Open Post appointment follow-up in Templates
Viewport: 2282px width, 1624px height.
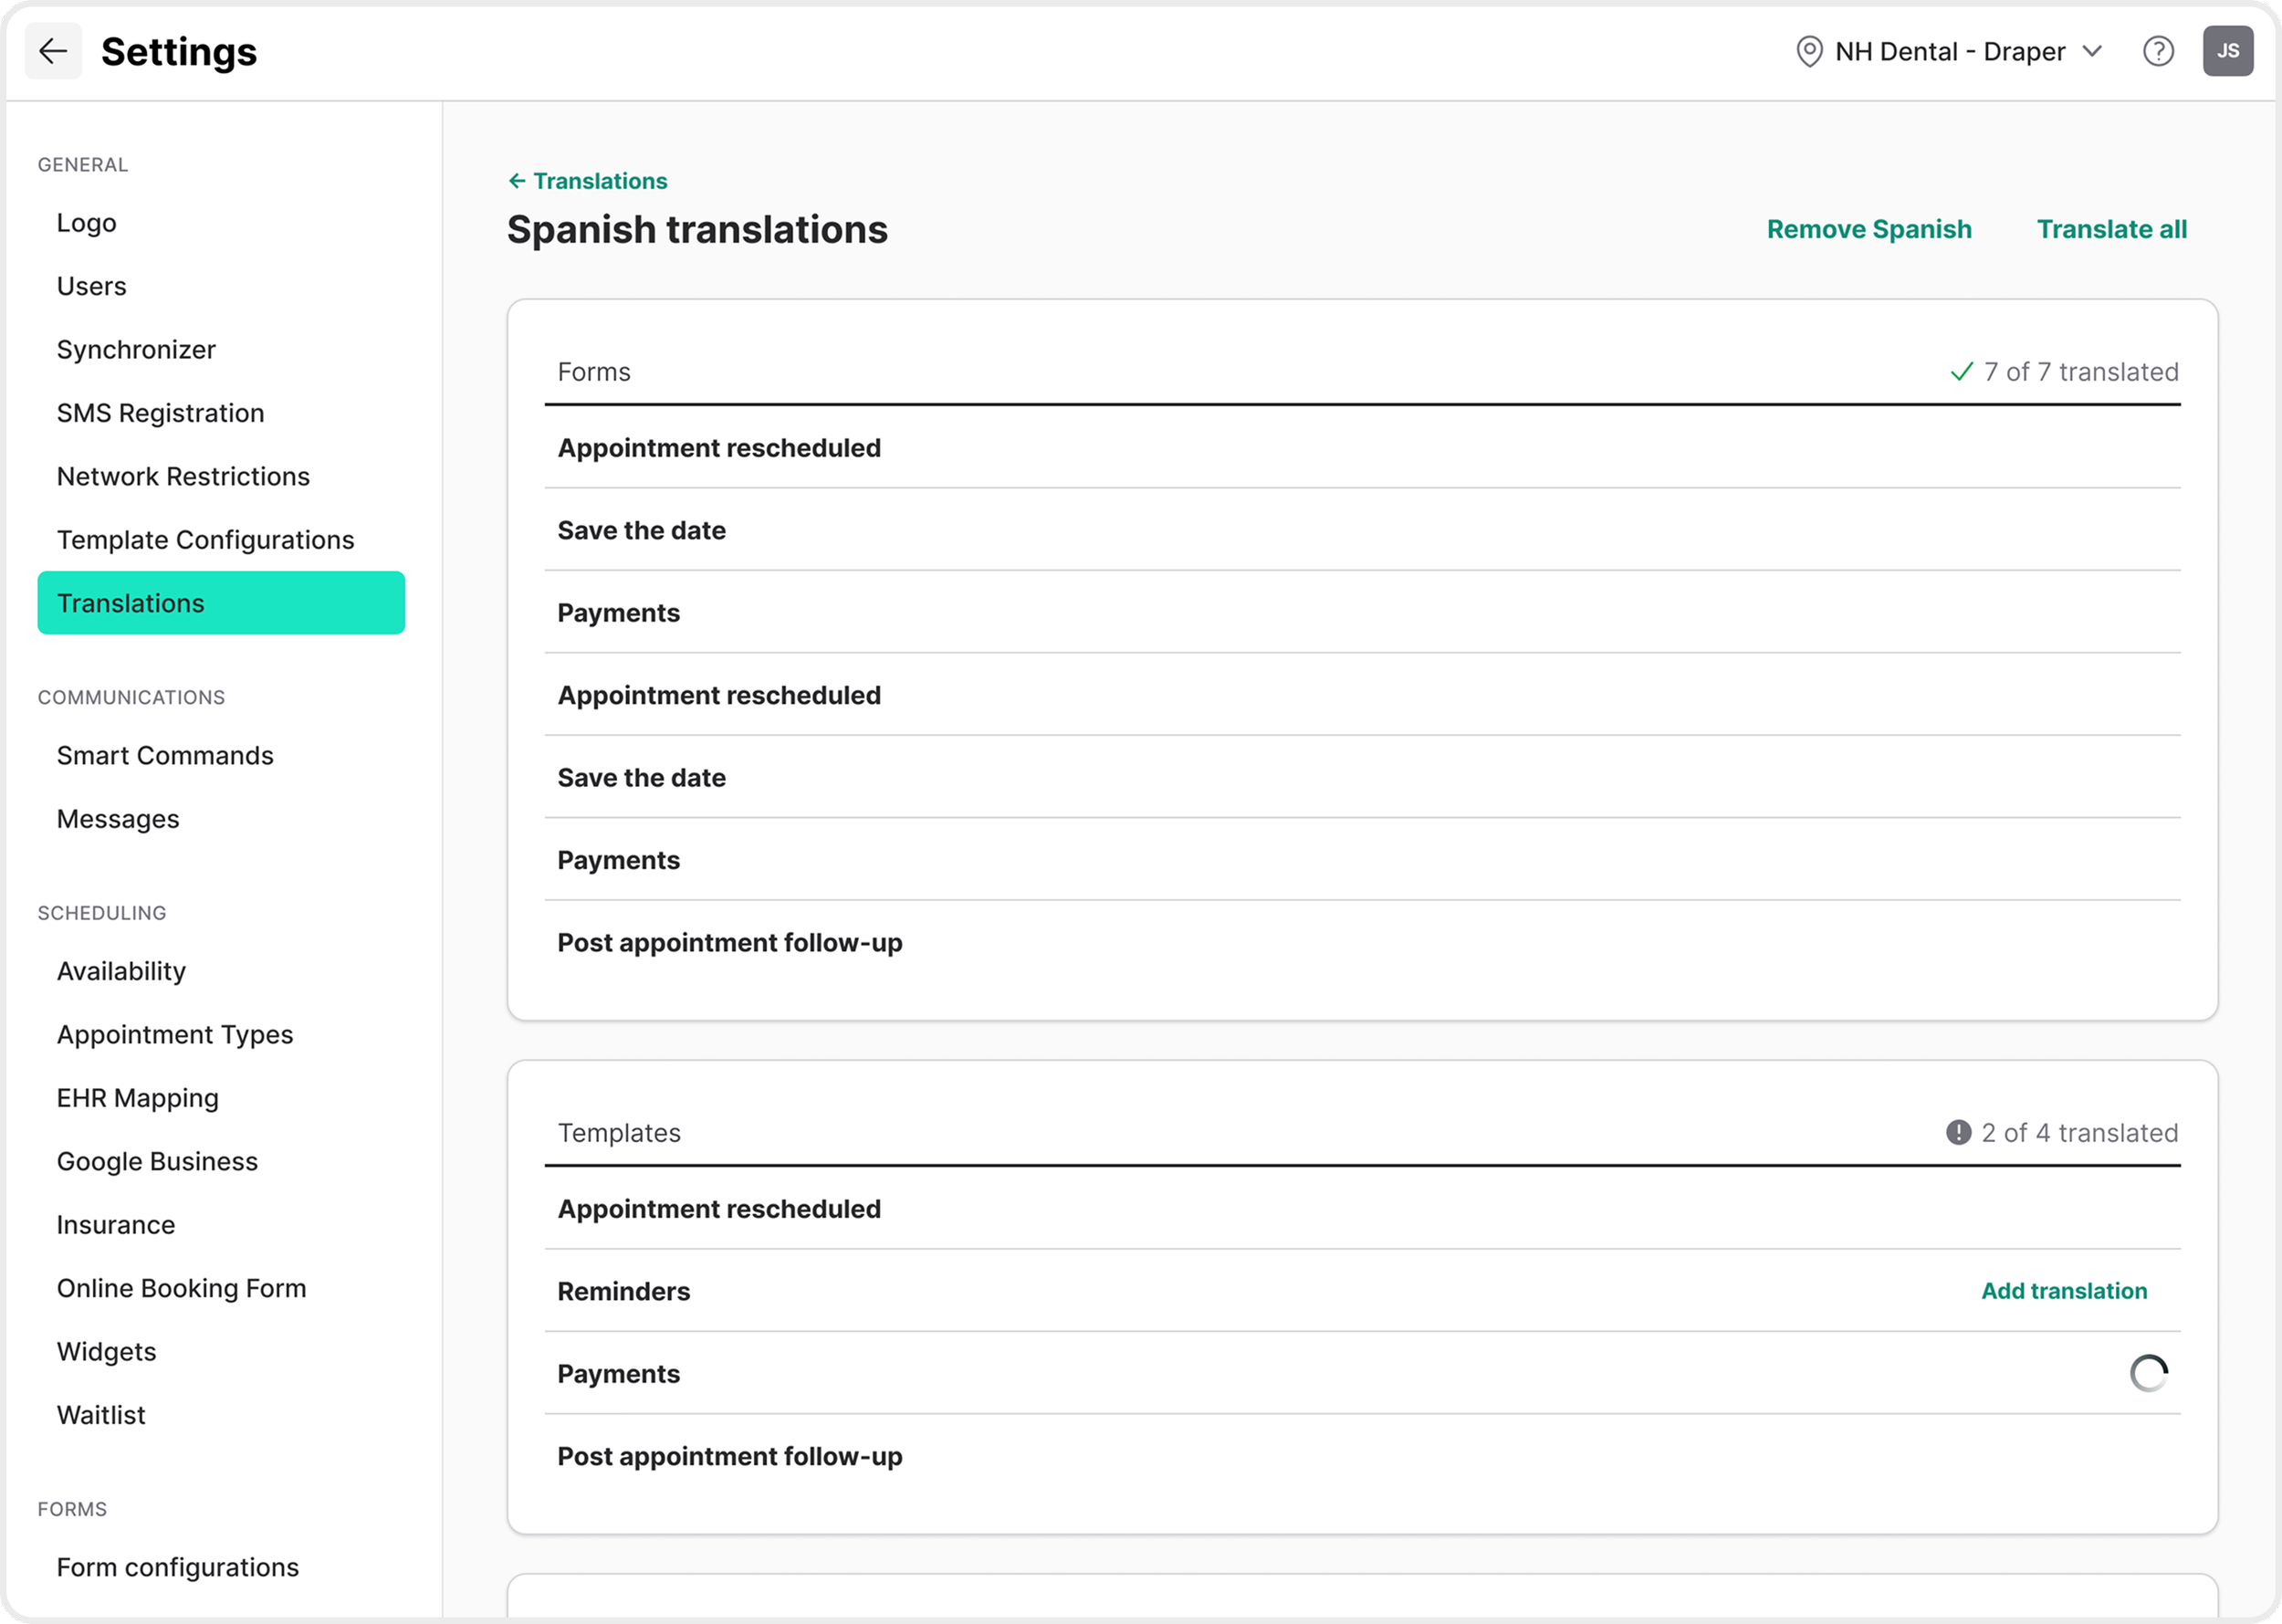[1362, 1456]
